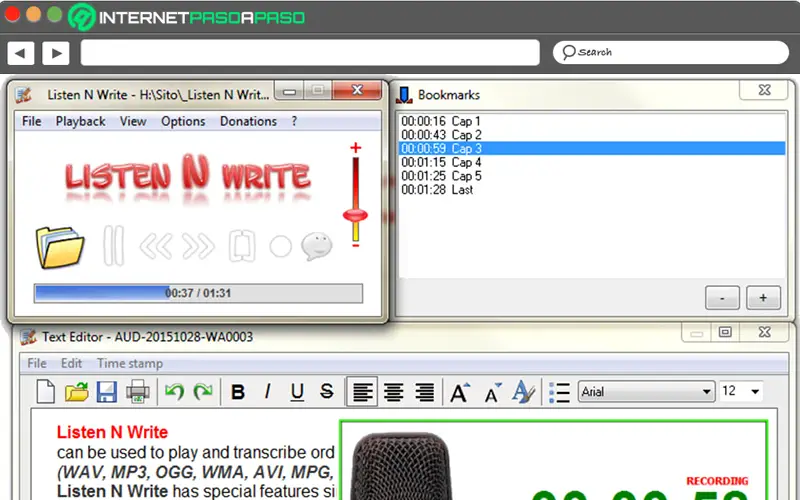
Task: Fast forward audio with double right arrows
Action: (x=198, y=246)
